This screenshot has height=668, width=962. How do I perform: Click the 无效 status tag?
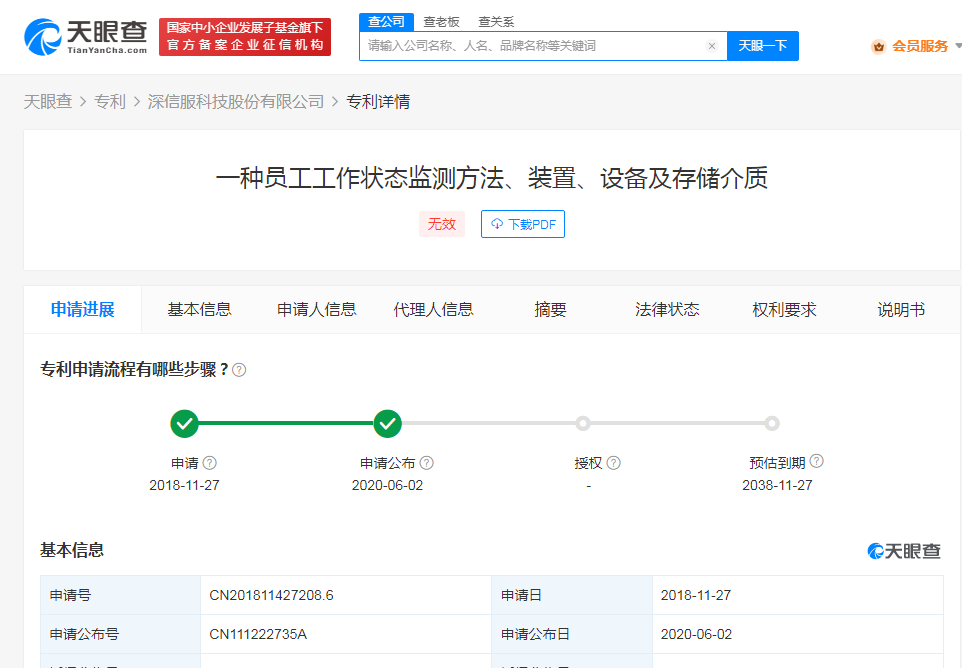[x=441, y=224]
